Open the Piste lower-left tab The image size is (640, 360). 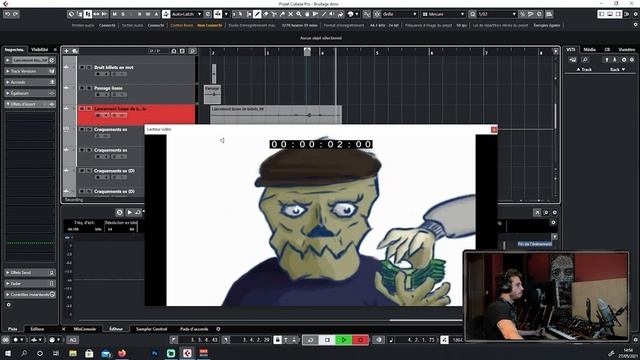13,329
